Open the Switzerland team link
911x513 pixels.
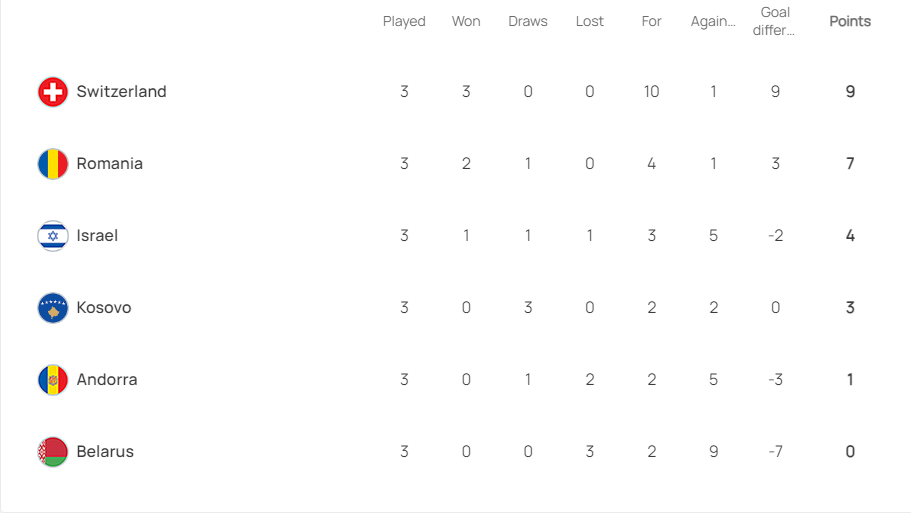(x=121, y=92)
